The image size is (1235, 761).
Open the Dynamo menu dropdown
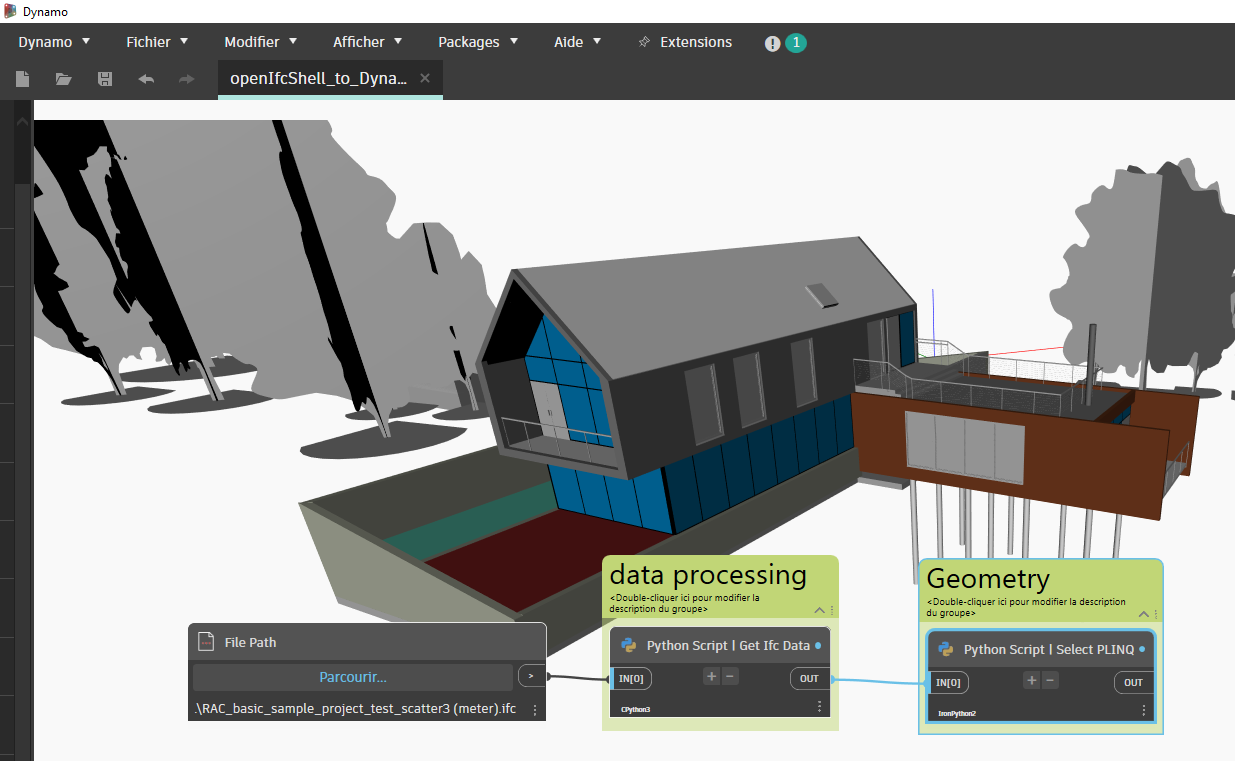tap(54, 42)
